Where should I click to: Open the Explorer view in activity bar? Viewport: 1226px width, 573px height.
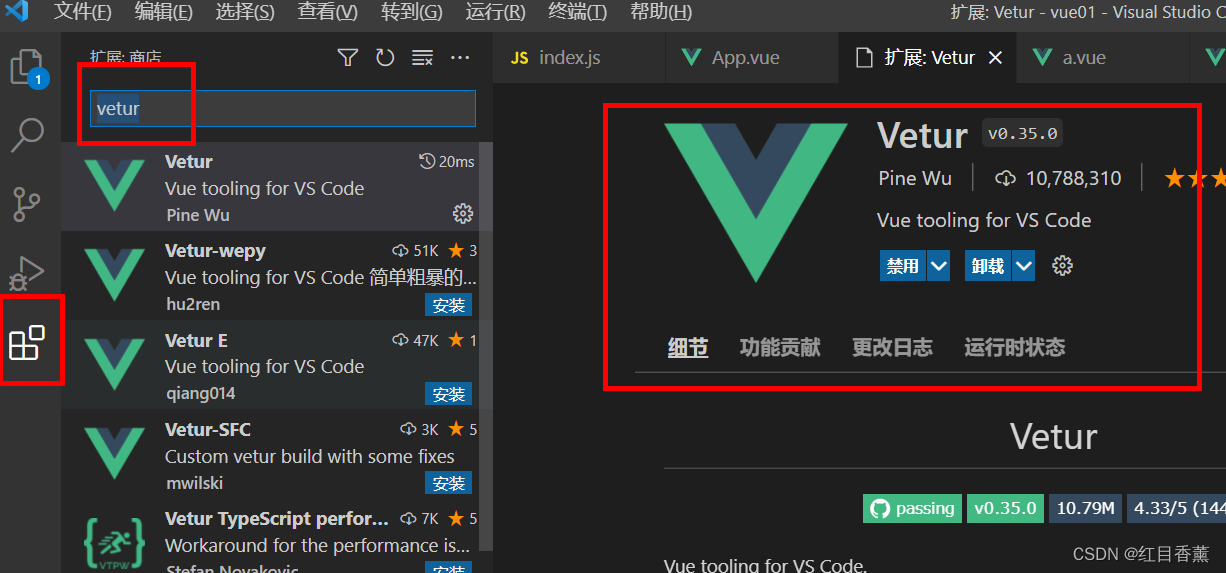tap(27, 68)
